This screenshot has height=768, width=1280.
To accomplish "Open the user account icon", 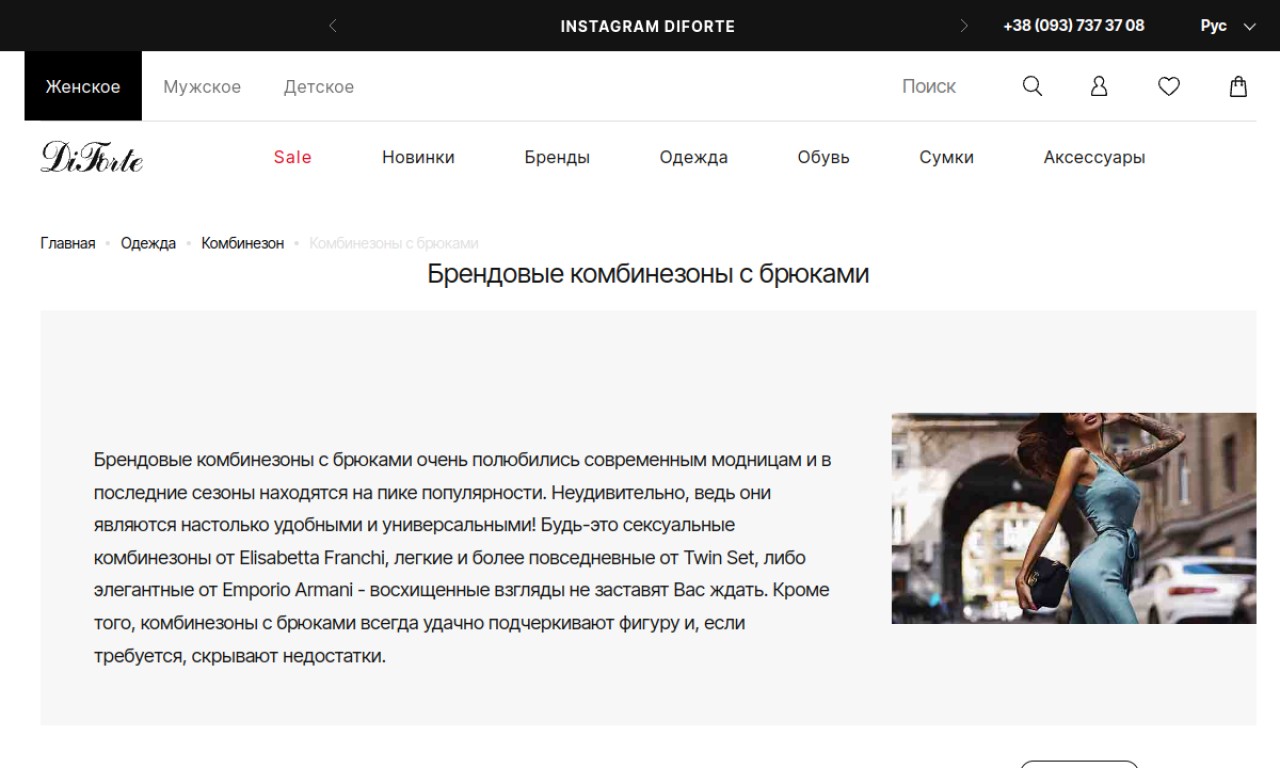I will tap(1099, 87).
